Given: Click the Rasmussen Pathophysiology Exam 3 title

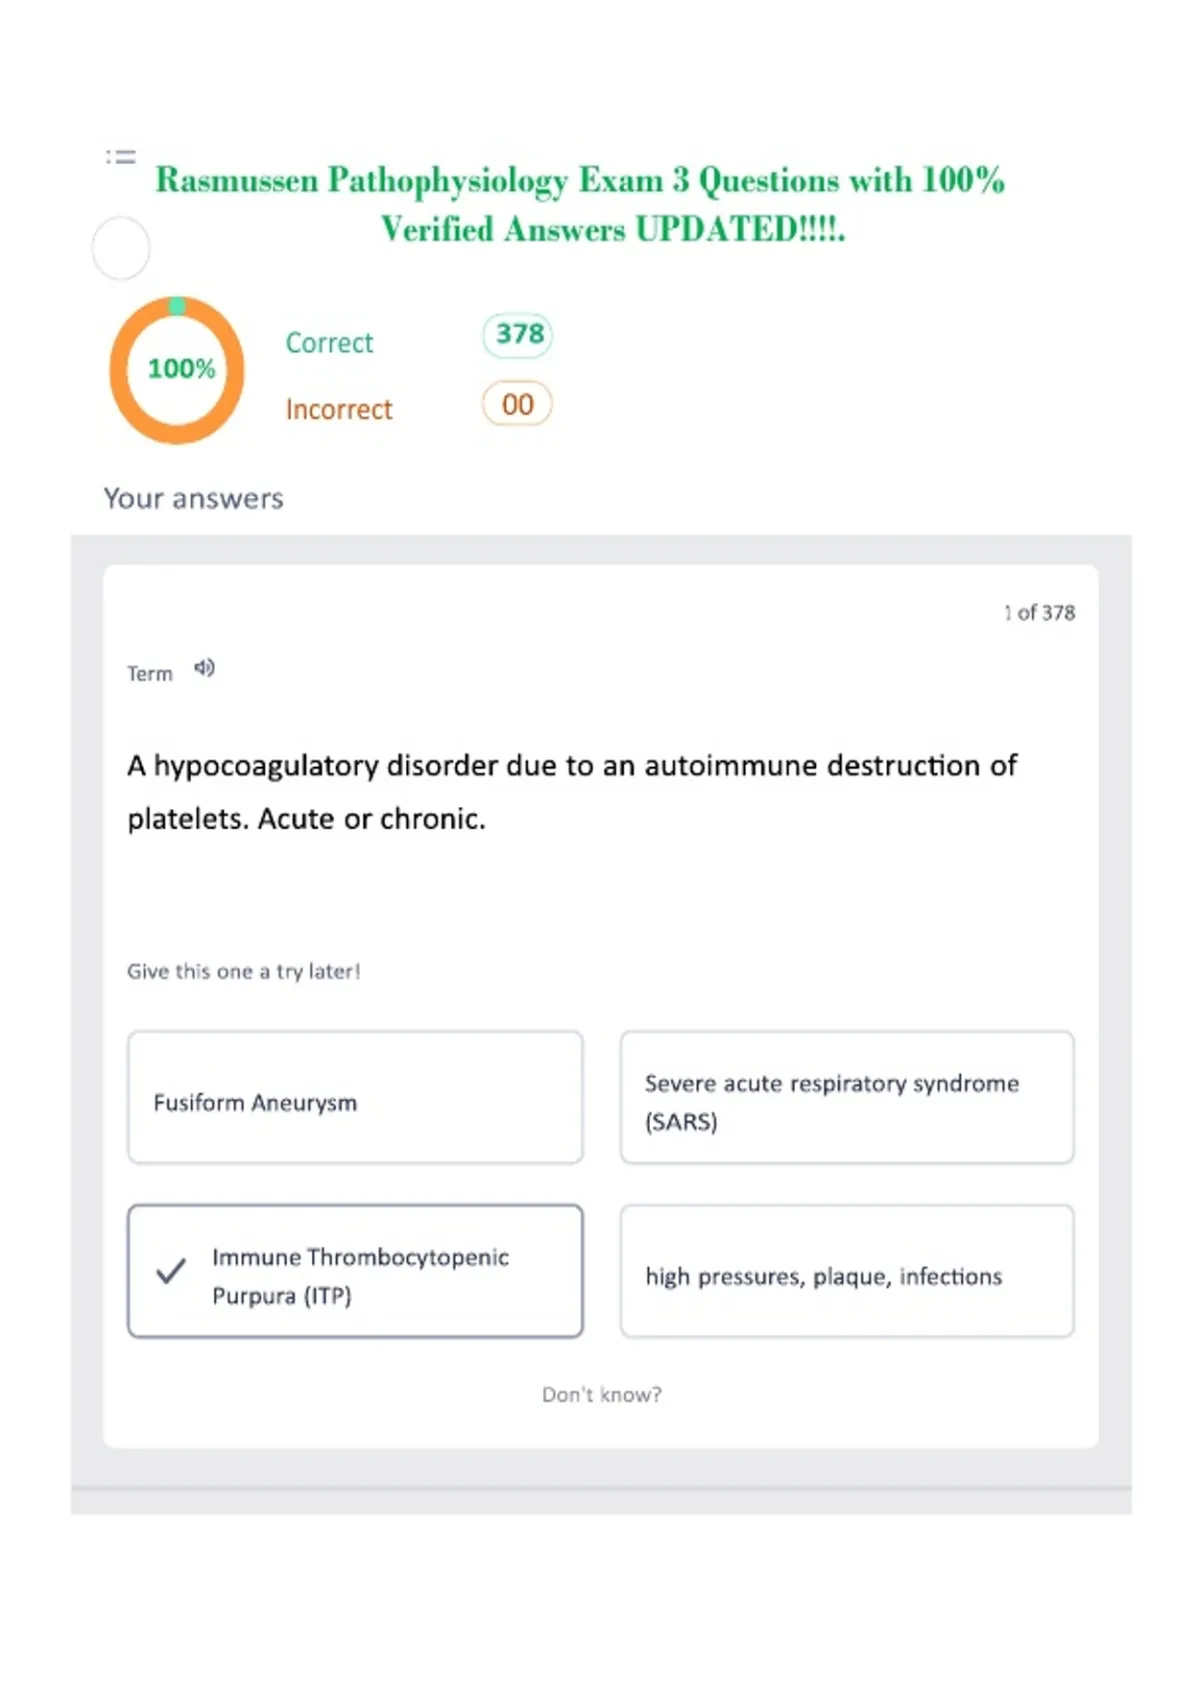Looking at the screenshot, I should pos(580,204).
